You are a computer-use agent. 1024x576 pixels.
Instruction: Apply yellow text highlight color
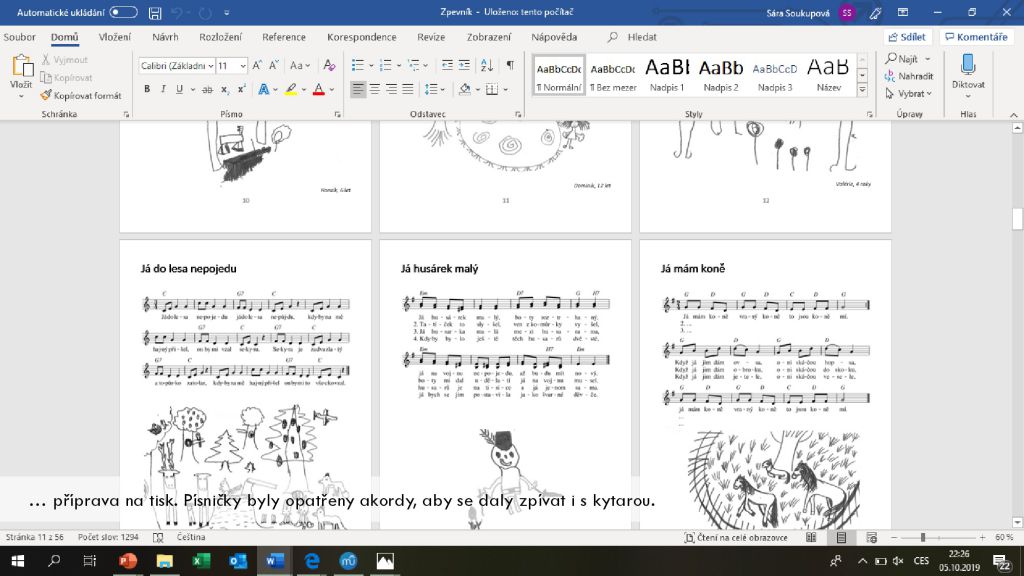pos(291,89)
